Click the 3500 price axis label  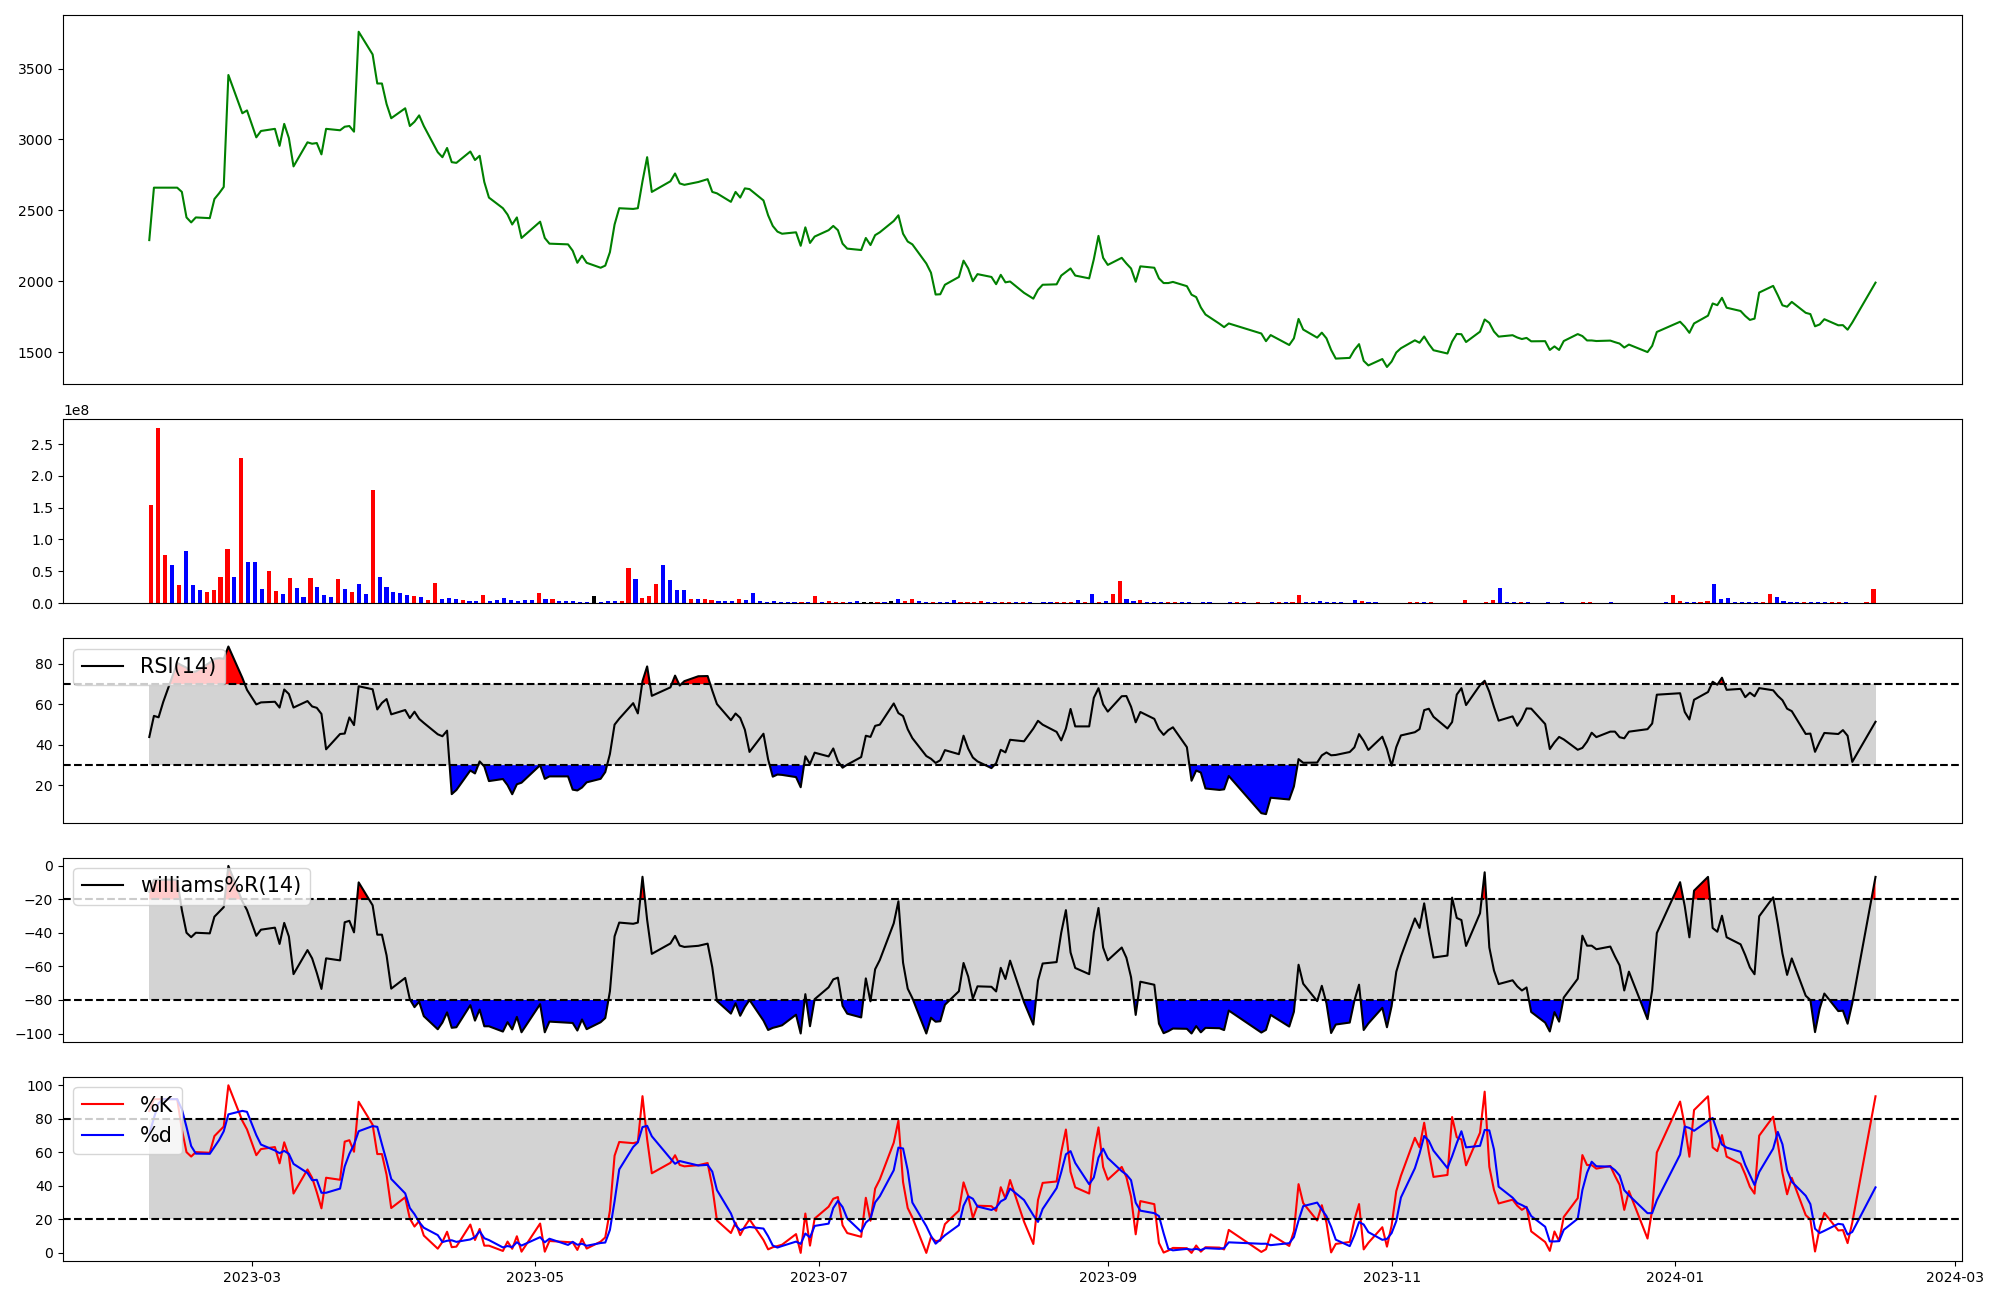click(x=35, y=70)
